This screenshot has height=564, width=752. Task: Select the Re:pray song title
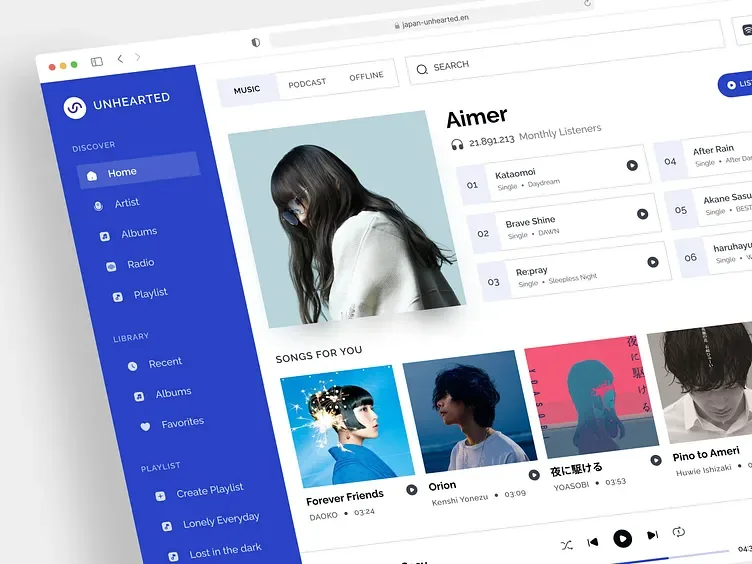coord(531,271)
